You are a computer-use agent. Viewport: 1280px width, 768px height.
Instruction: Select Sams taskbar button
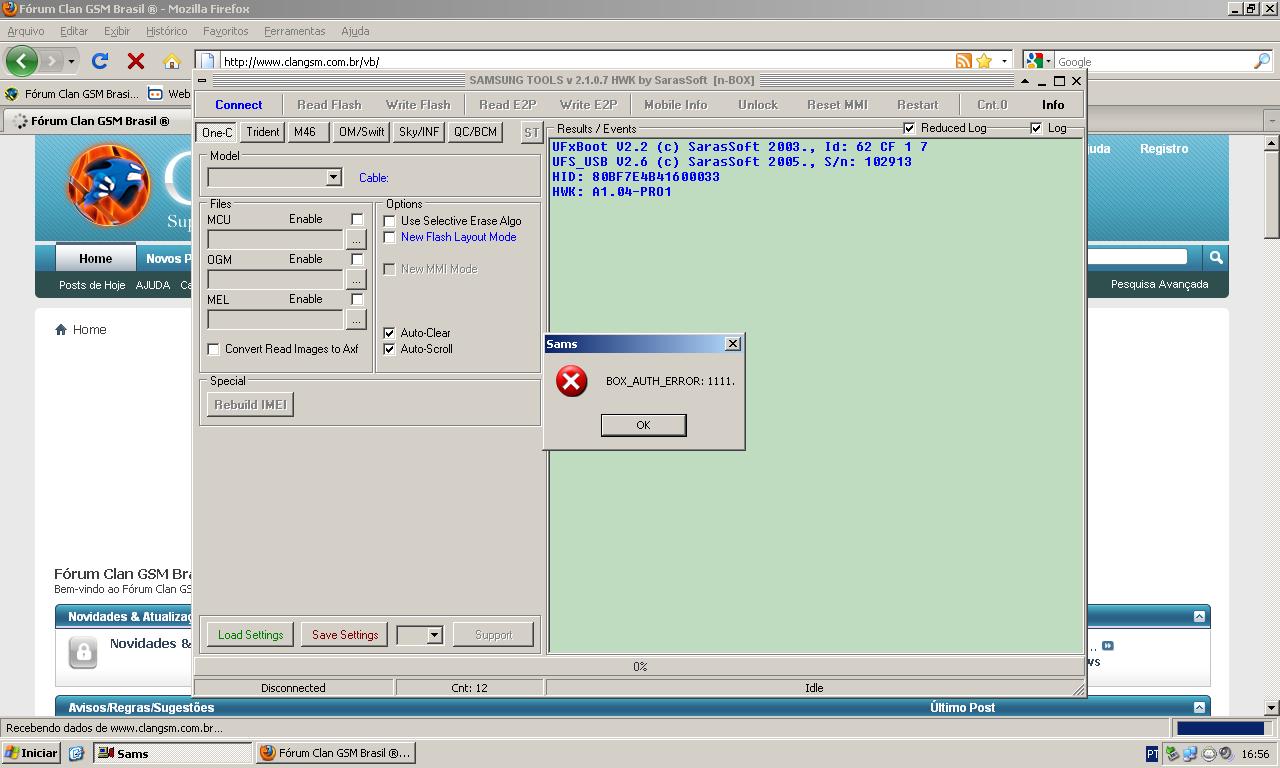[x=173, y=753]
